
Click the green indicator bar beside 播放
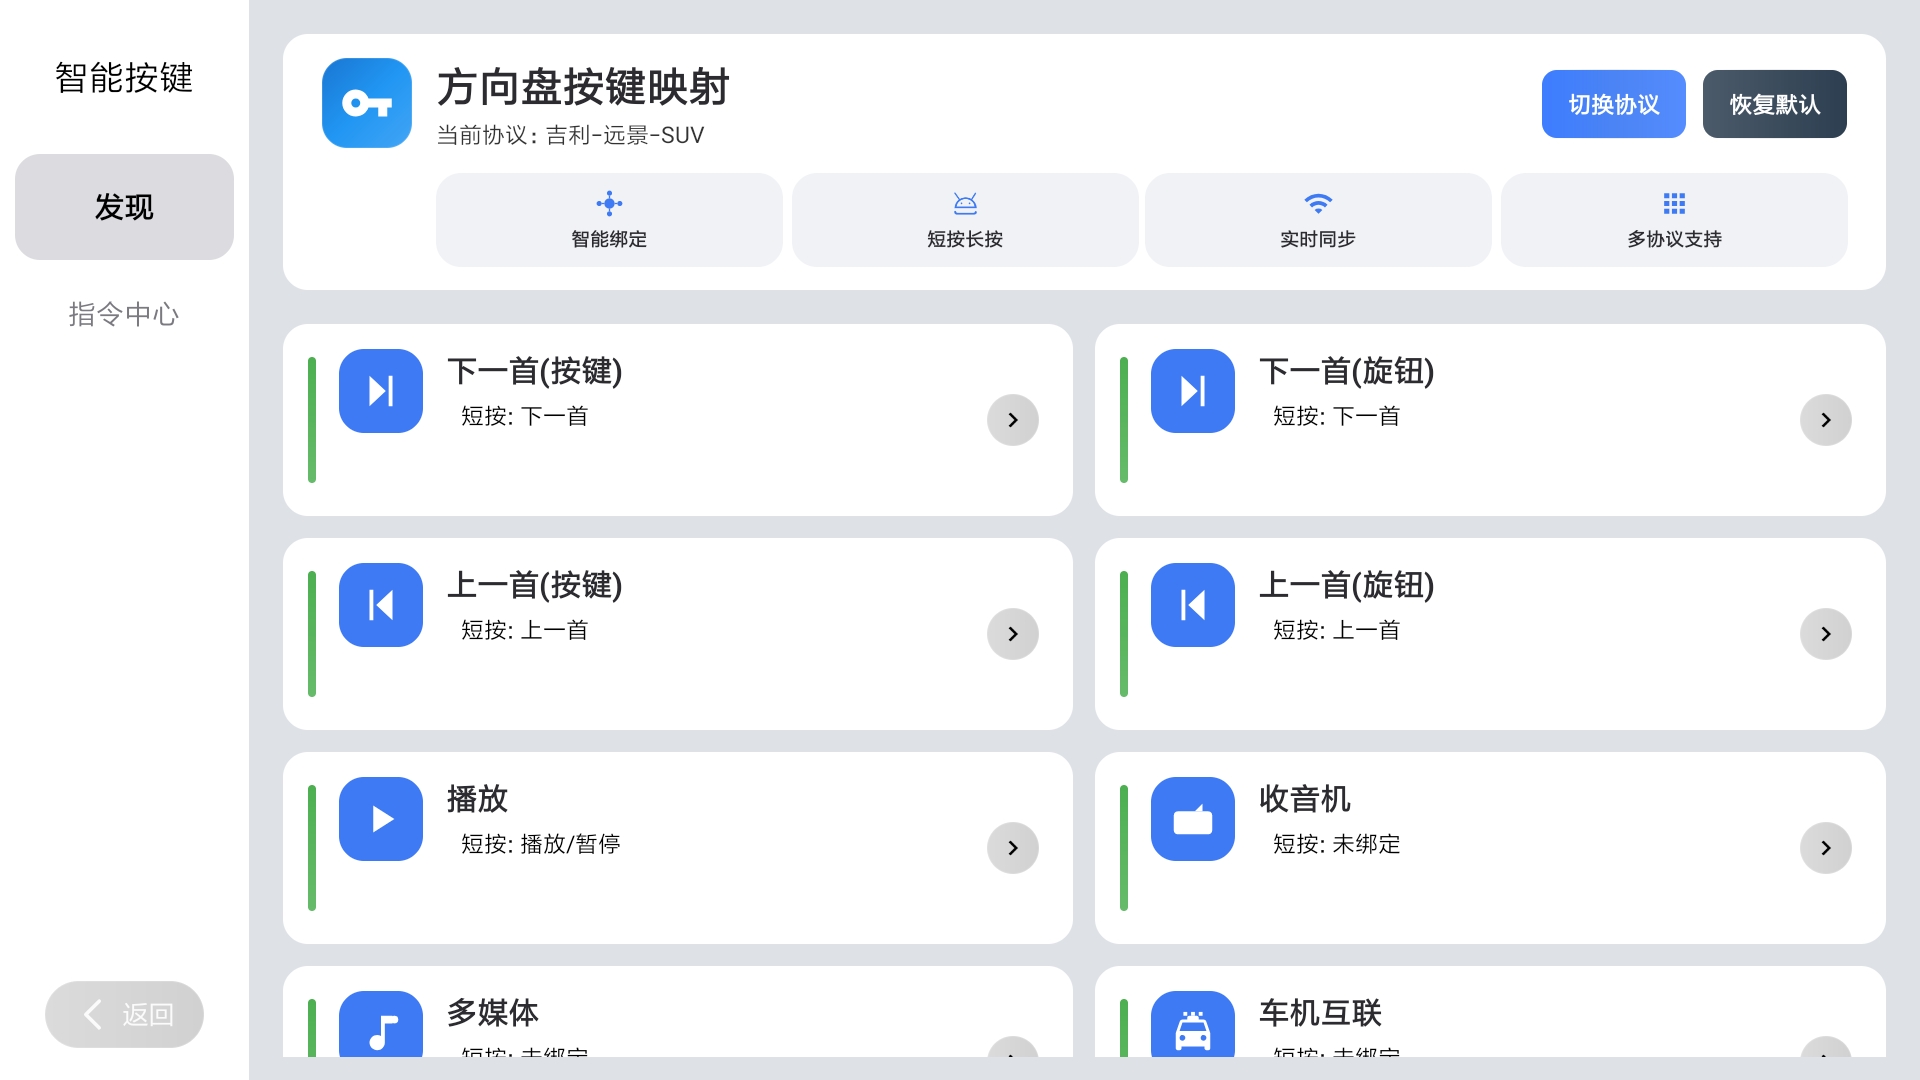coord(313,847)
